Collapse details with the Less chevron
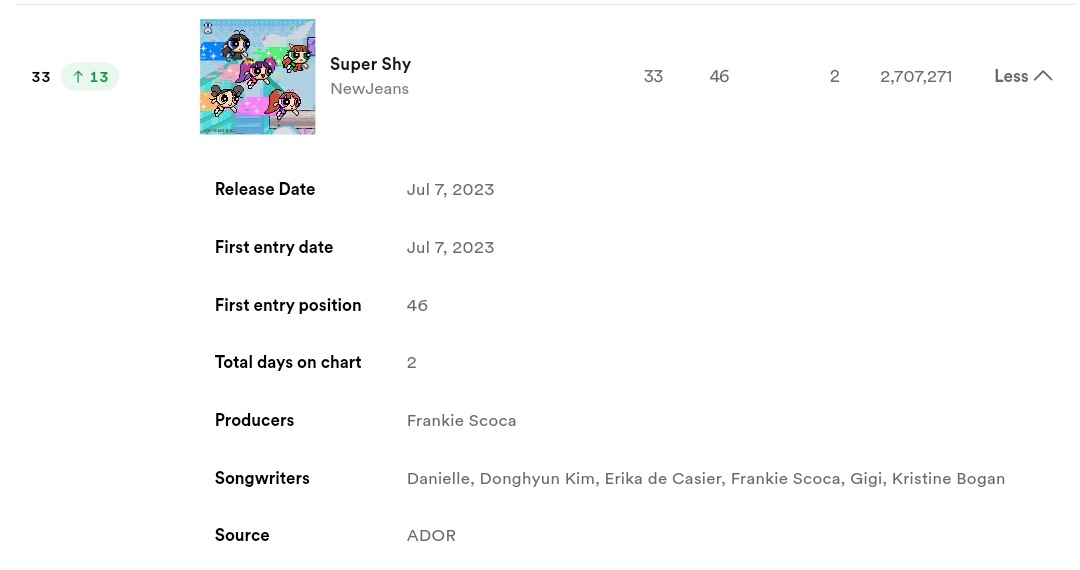 click(1023, 76)
